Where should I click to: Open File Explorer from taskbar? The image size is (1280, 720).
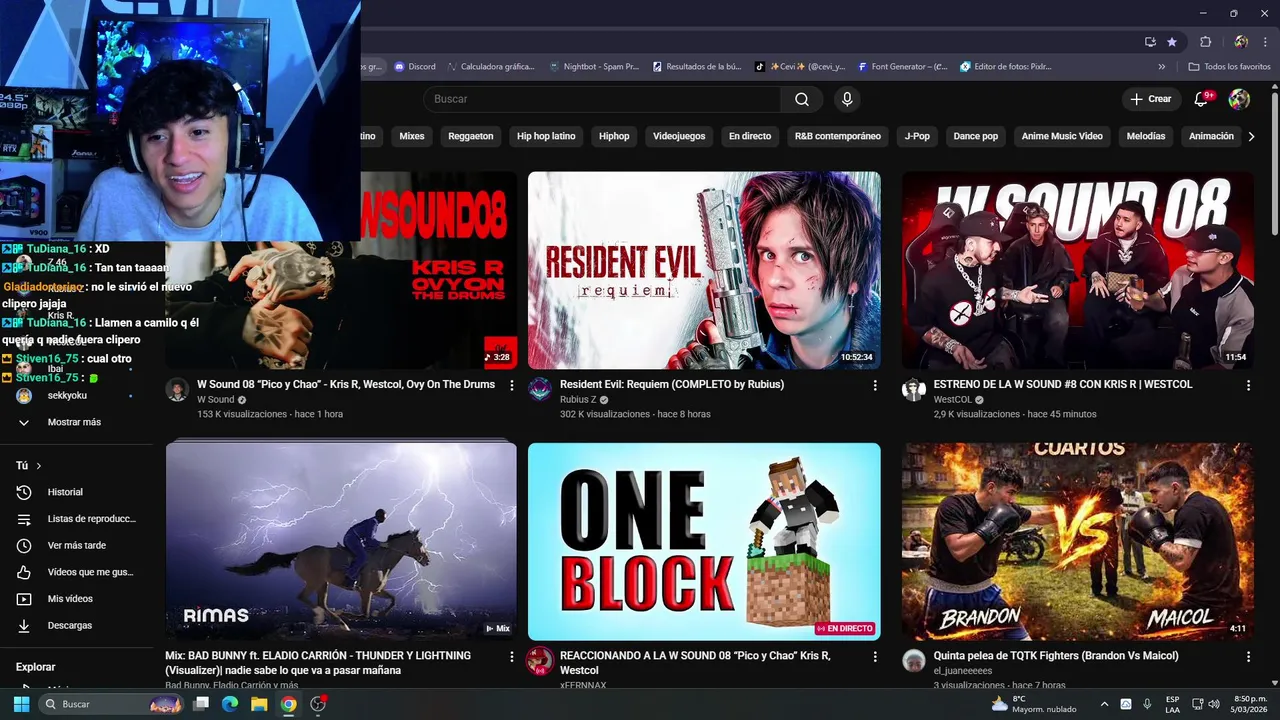tap(259, 704)
